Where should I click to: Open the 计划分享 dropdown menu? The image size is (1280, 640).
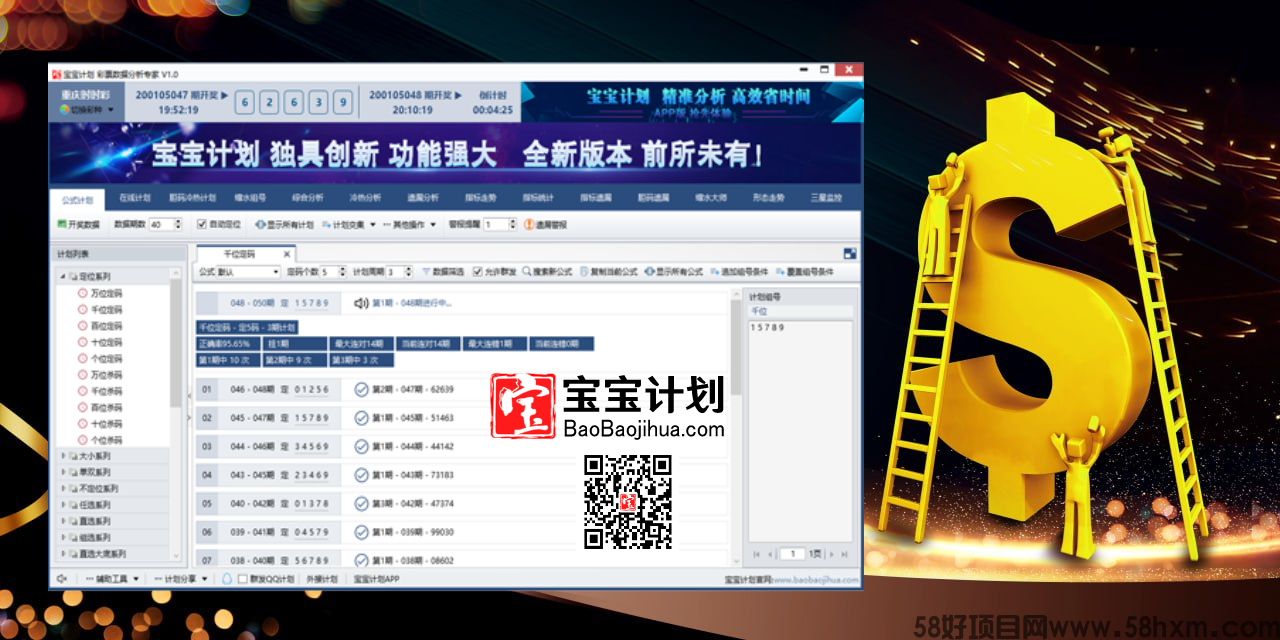(x=183, y=578)
